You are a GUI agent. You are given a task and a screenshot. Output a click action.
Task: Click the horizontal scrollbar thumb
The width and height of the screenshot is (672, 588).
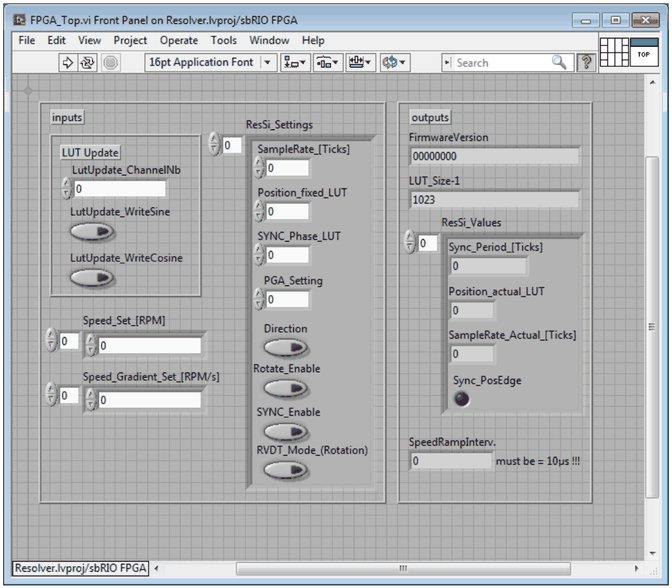tap(403, 569)
